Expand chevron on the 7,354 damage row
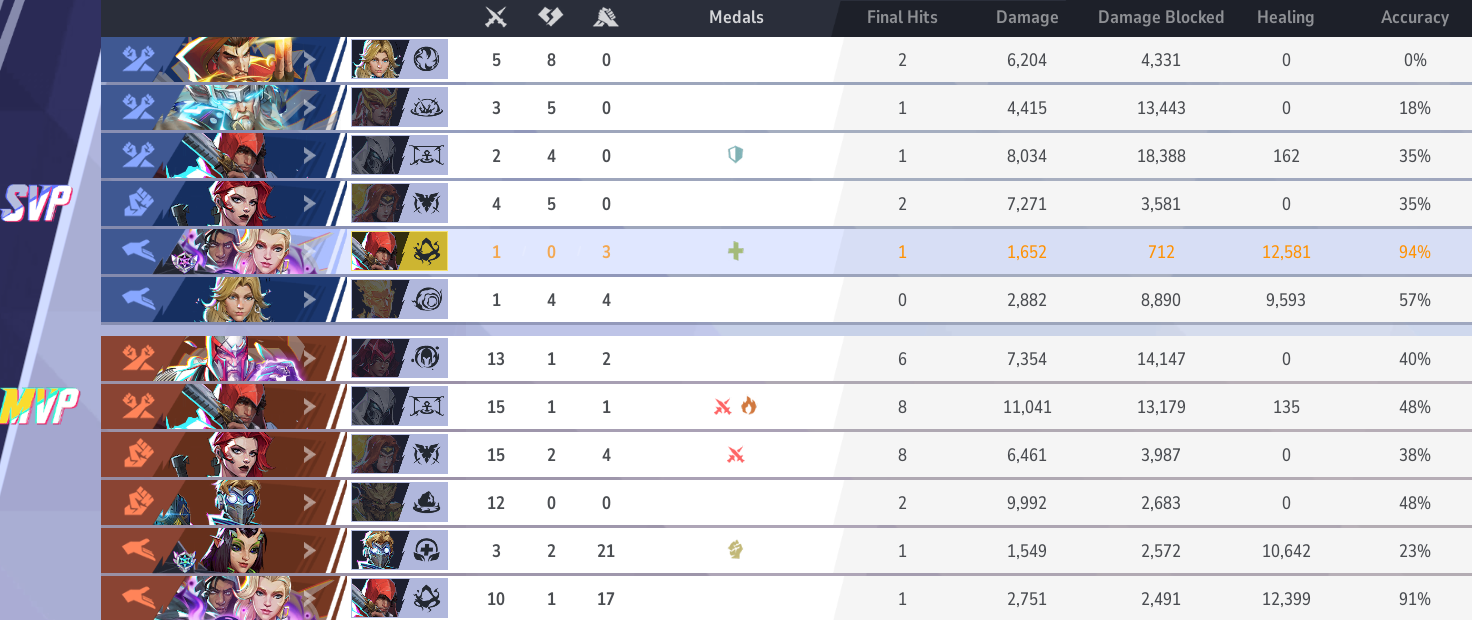Screen dimensions: 1472x620 (x=309, y=358)
